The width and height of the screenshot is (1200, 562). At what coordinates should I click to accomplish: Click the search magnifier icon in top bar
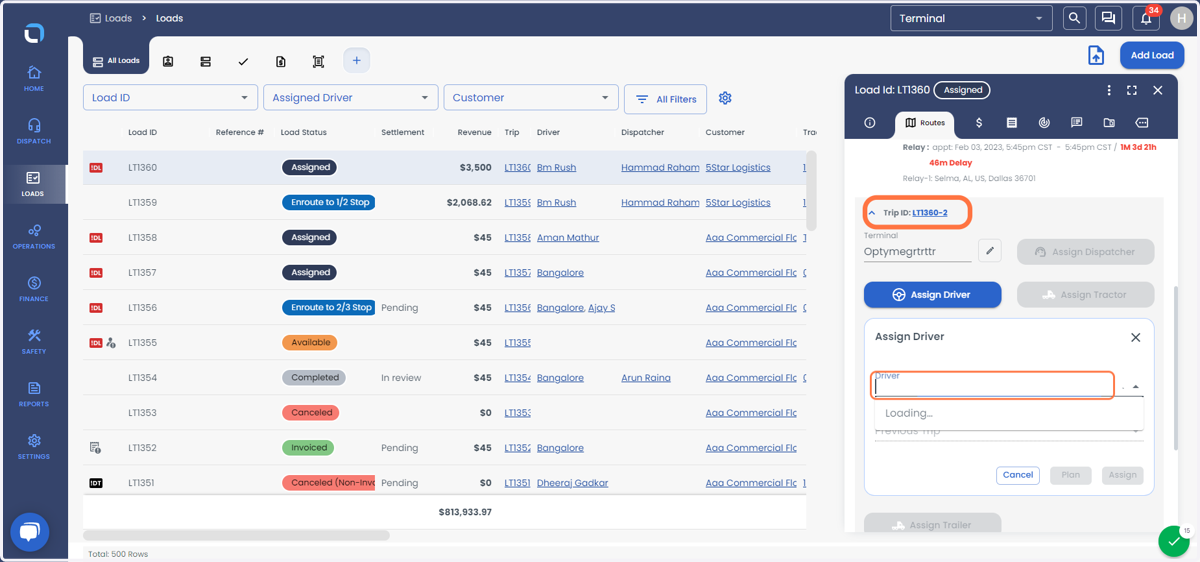(1074, 18)
